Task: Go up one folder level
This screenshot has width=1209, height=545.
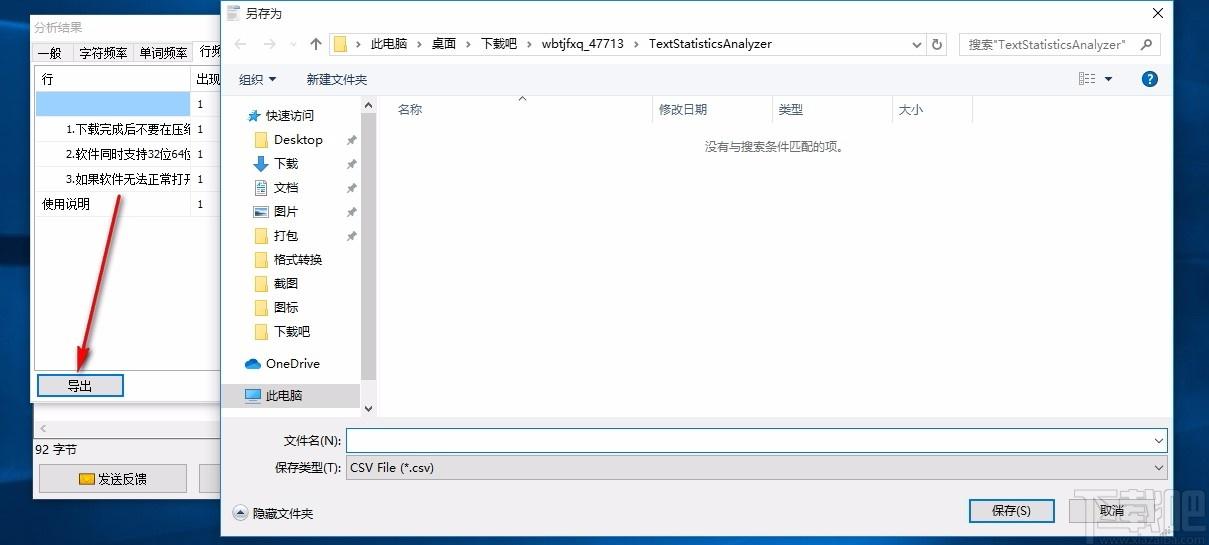Action: click(316, 44)
